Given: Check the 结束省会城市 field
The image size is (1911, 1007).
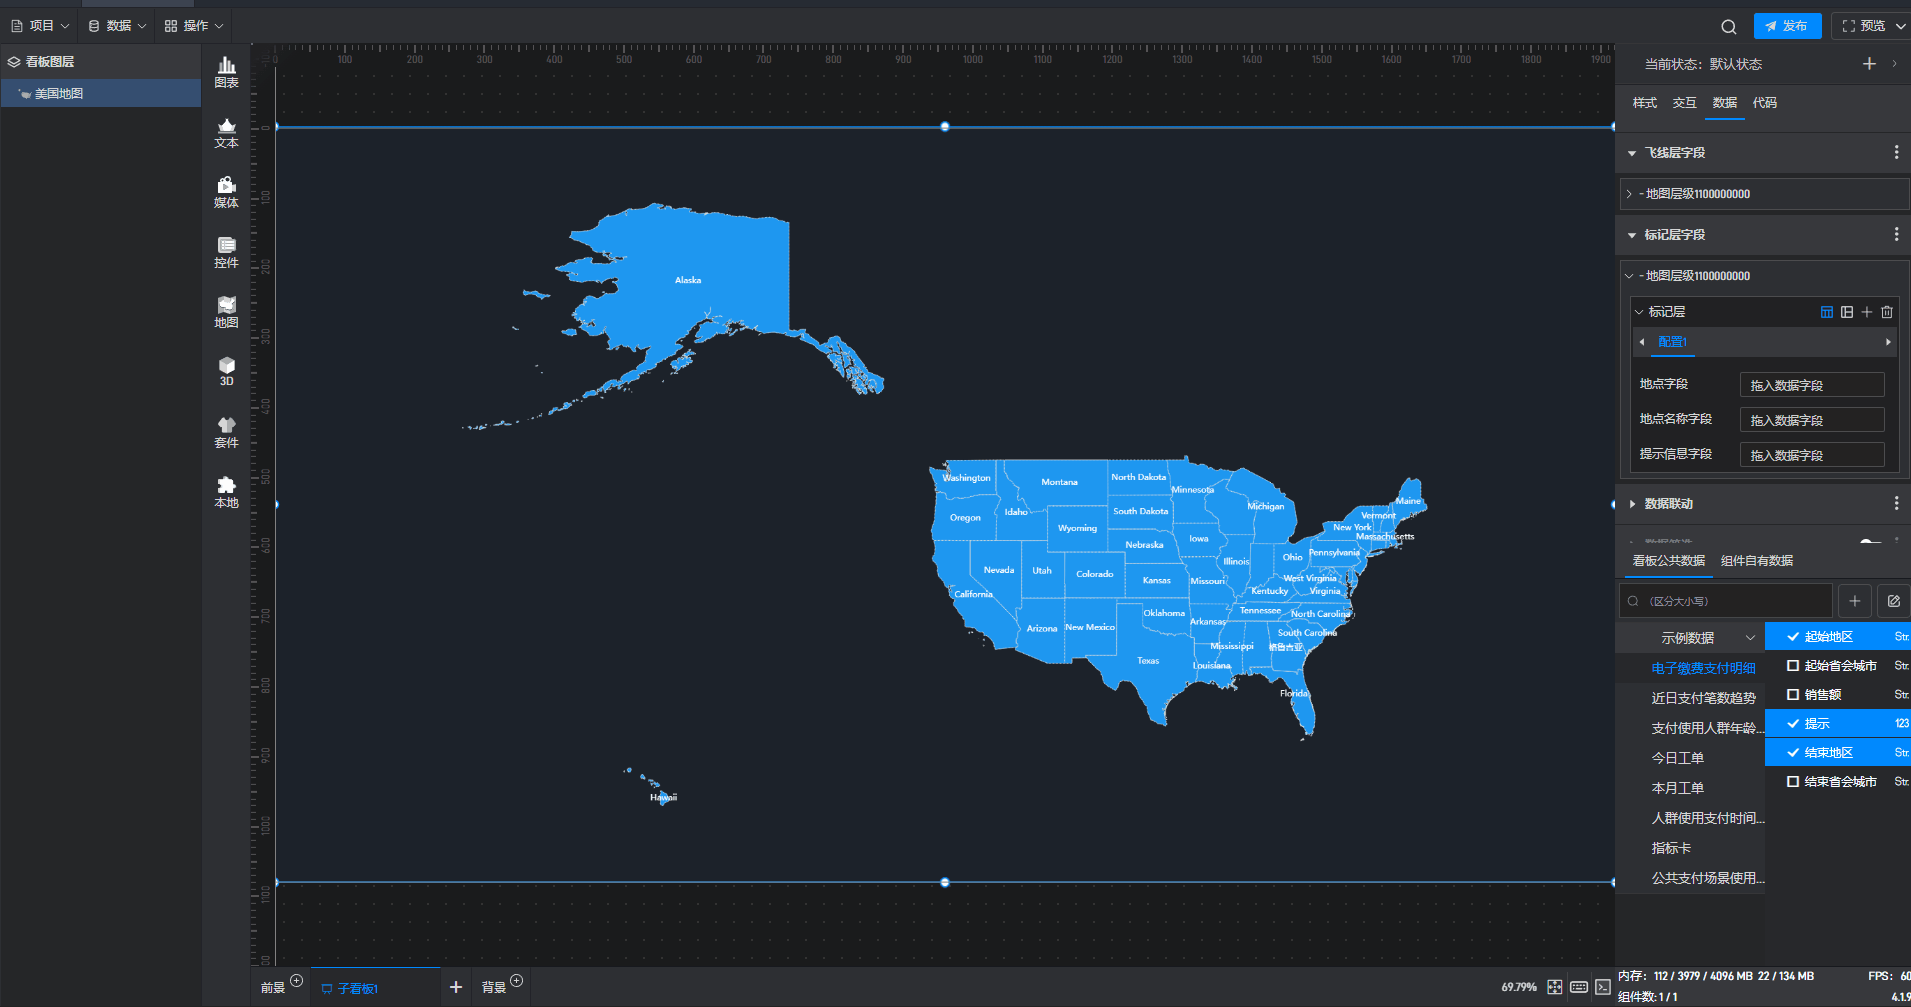Looking at the screenshot, I should (1793, 781).
